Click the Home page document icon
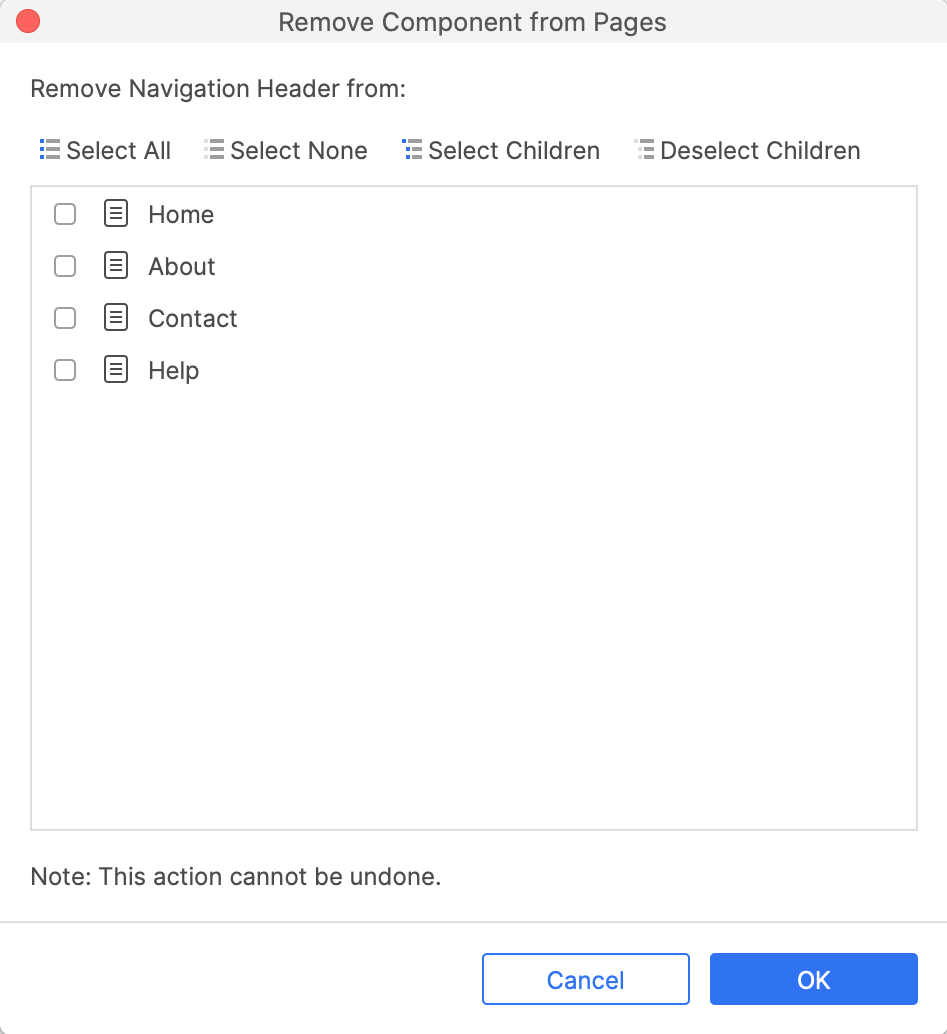947x1034 pixels. [116, 214]
